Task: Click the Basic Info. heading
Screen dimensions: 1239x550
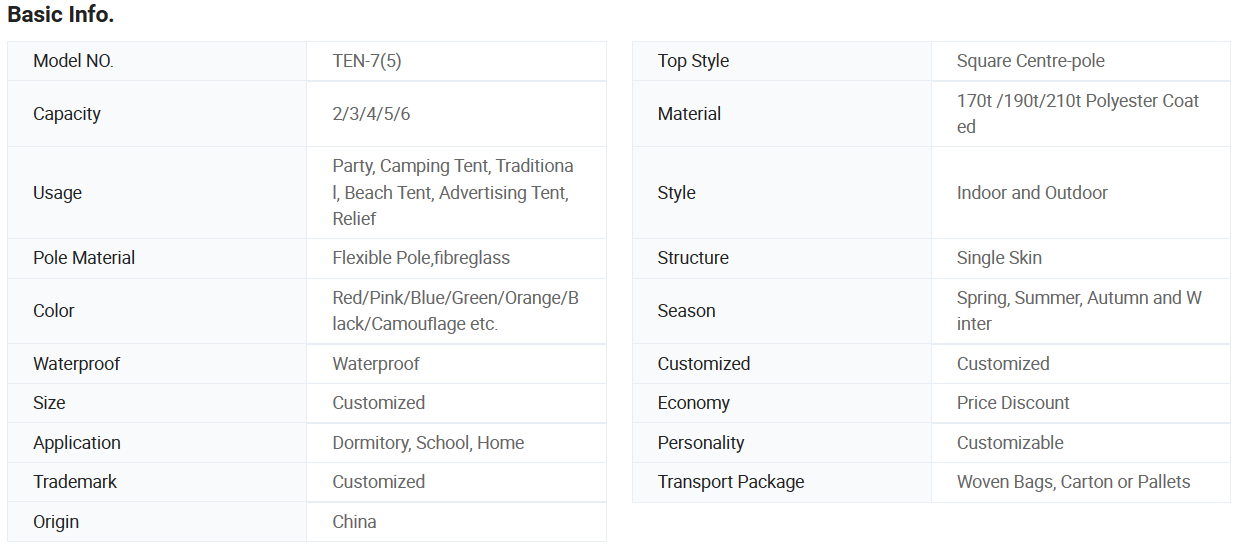Action: point(60,15)
